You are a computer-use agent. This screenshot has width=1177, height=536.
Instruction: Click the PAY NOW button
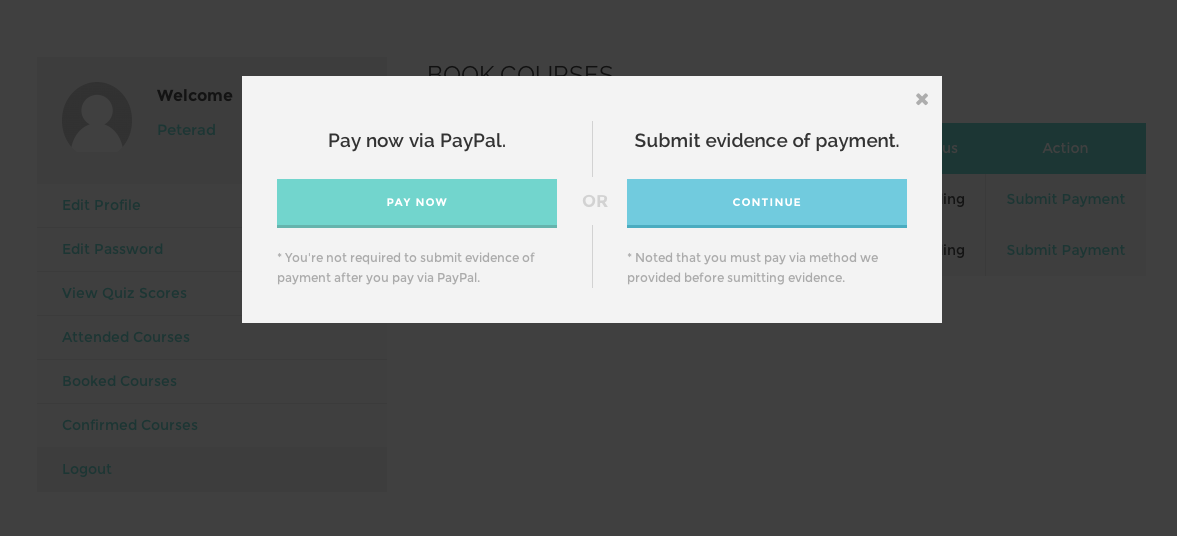[x=417, y=202]
